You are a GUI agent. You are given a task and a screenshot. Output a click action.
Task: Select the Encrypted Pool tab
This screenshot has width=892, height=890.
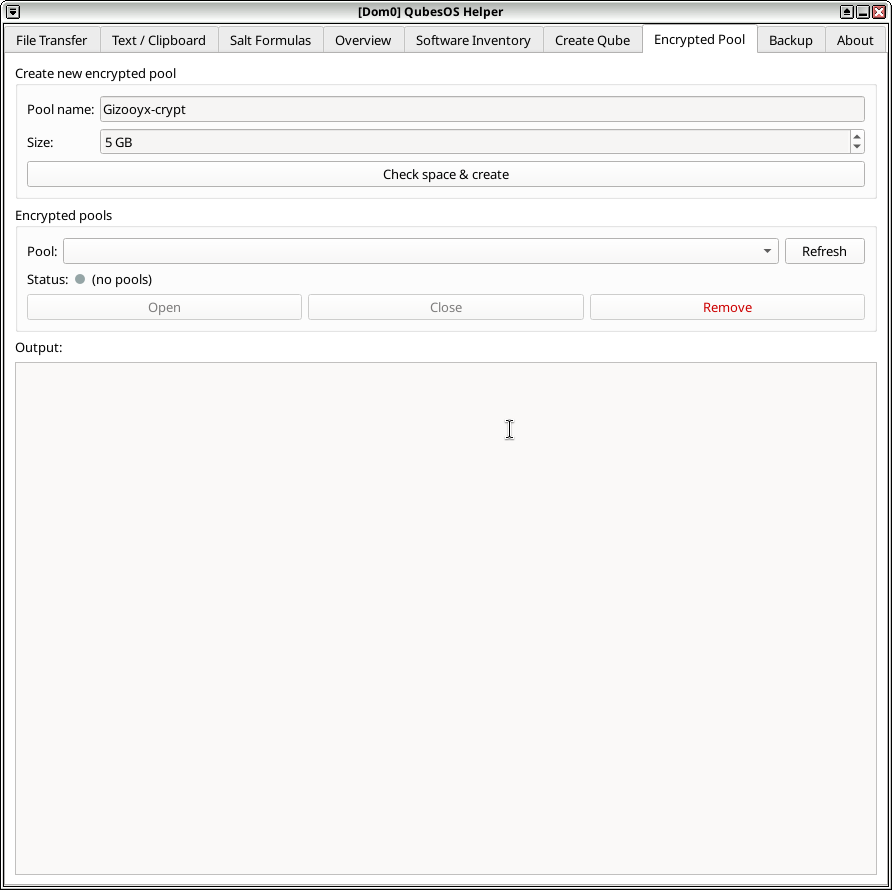pos(700,39)
